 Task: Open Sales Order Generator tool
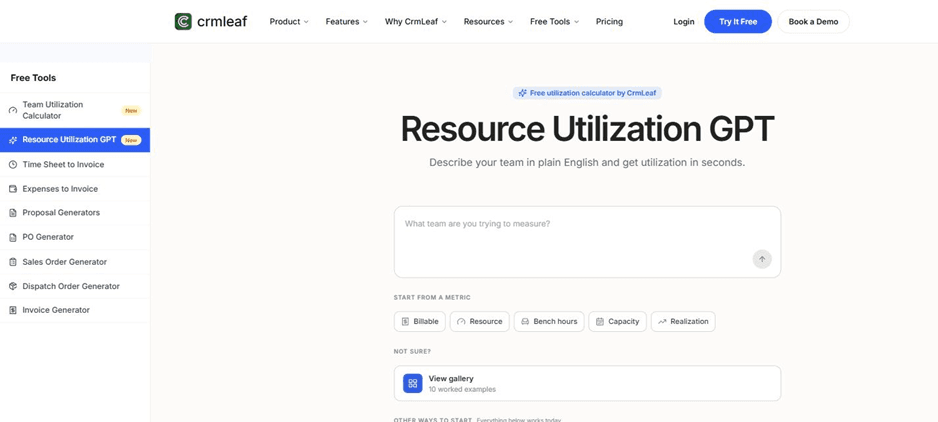coord(75,262)
